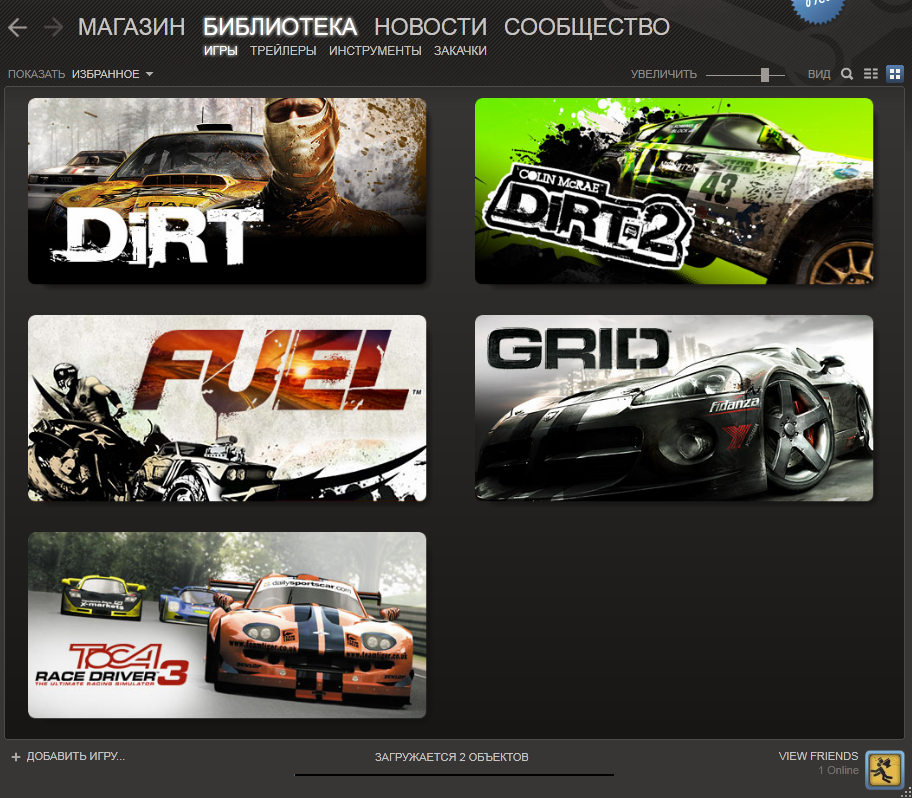Select the ИГРЫ sub-tab
Screen dimensions: 912x798
(x=220, y=51)
